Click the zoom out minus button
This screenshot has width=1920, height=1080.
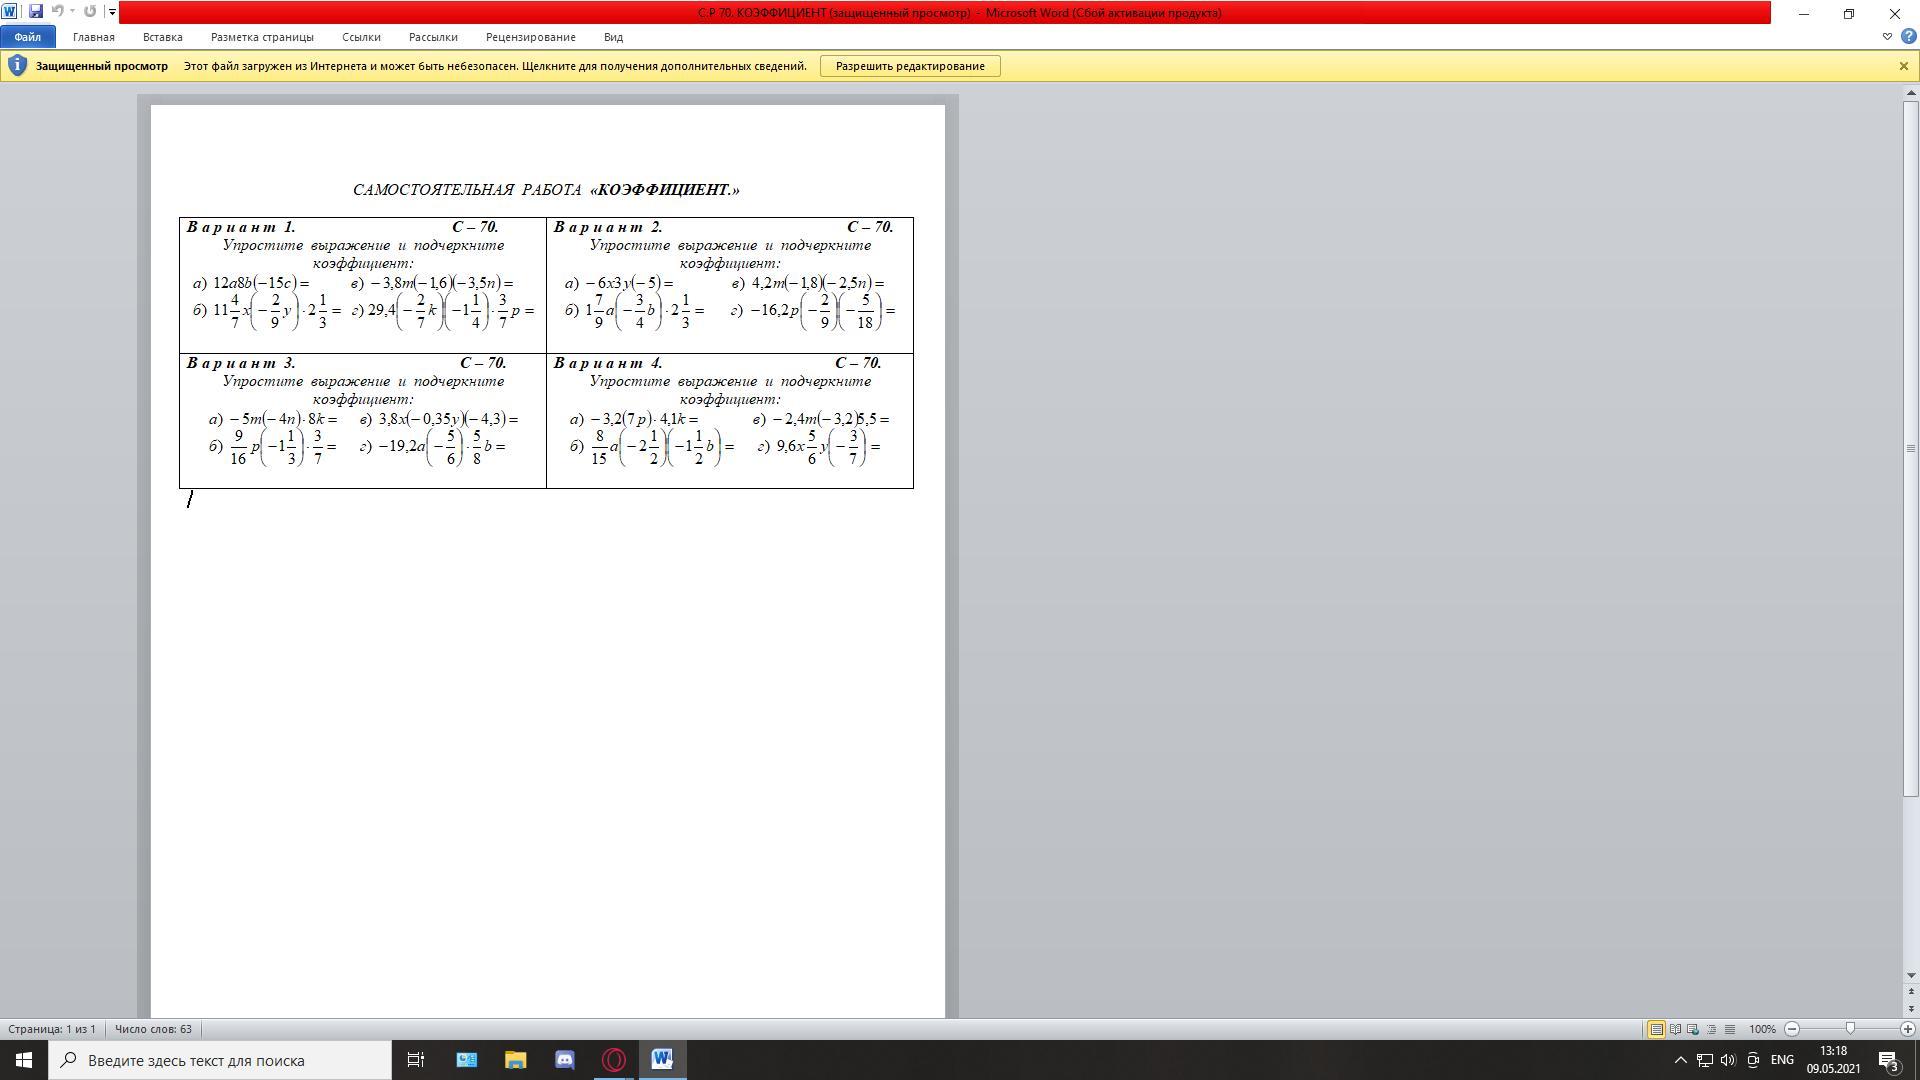pos(1792,1029)
